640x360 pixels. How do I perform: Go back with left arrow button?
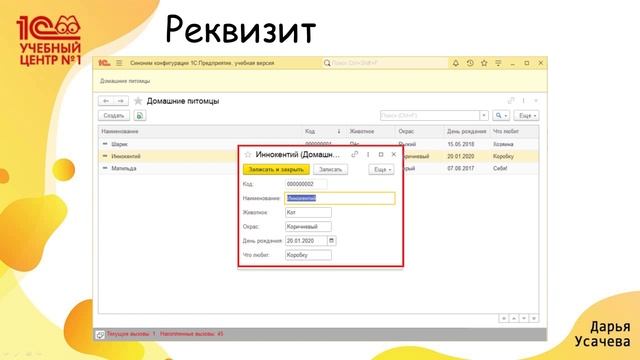click(x=106, y=101)
